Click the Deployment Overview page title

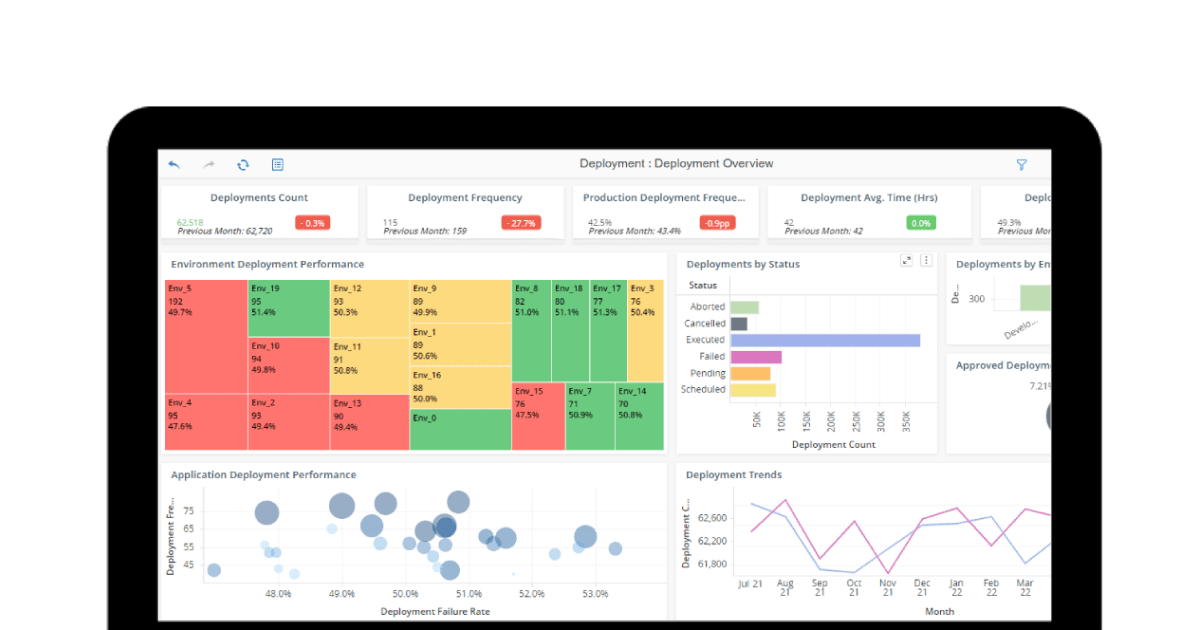coord(676,164)
